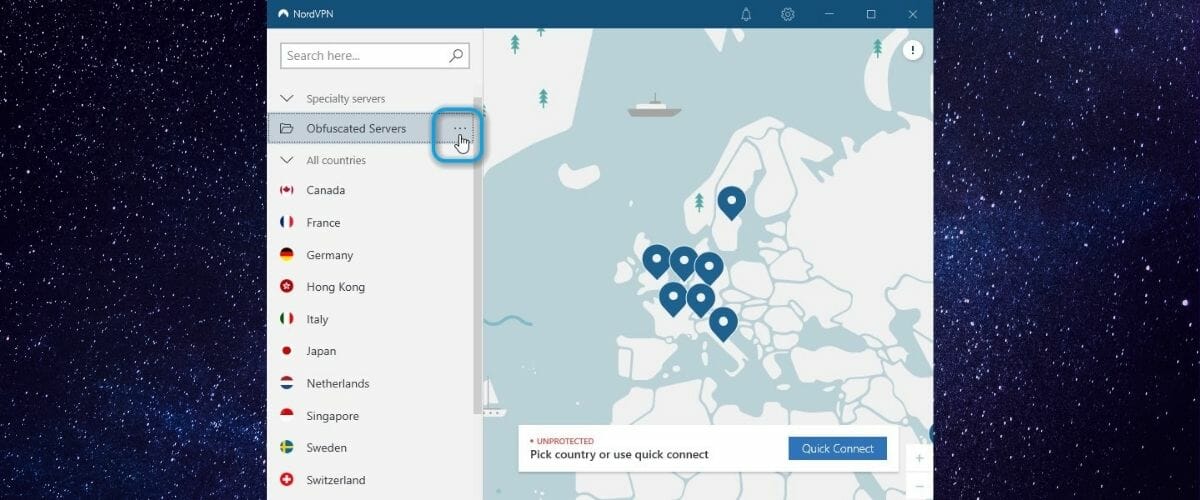The image size is (1200, 500).
Task: Click the Search here field
Action: 375,55
